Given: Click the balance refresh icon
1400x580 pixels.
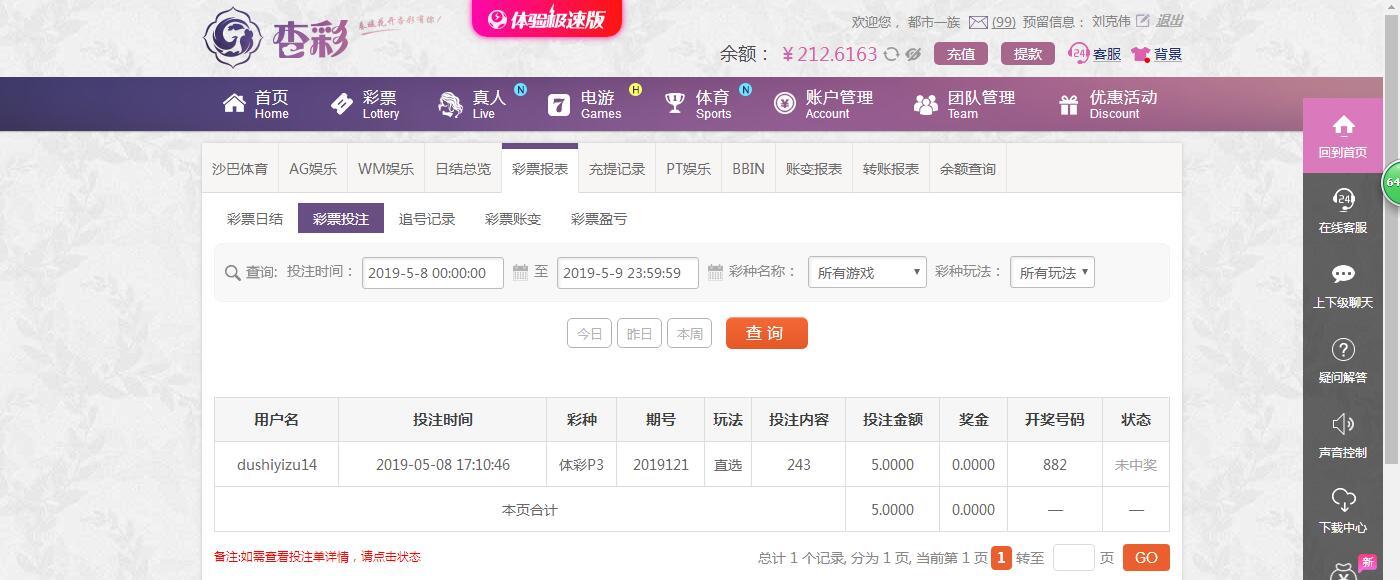Looking at the screenshot, I should (891, 54).
